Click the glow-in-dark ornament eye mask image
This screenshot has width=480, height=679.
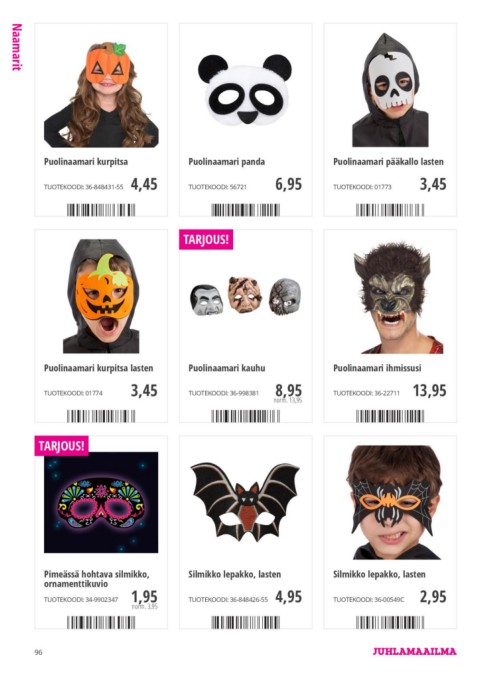(x=101, y=502)
